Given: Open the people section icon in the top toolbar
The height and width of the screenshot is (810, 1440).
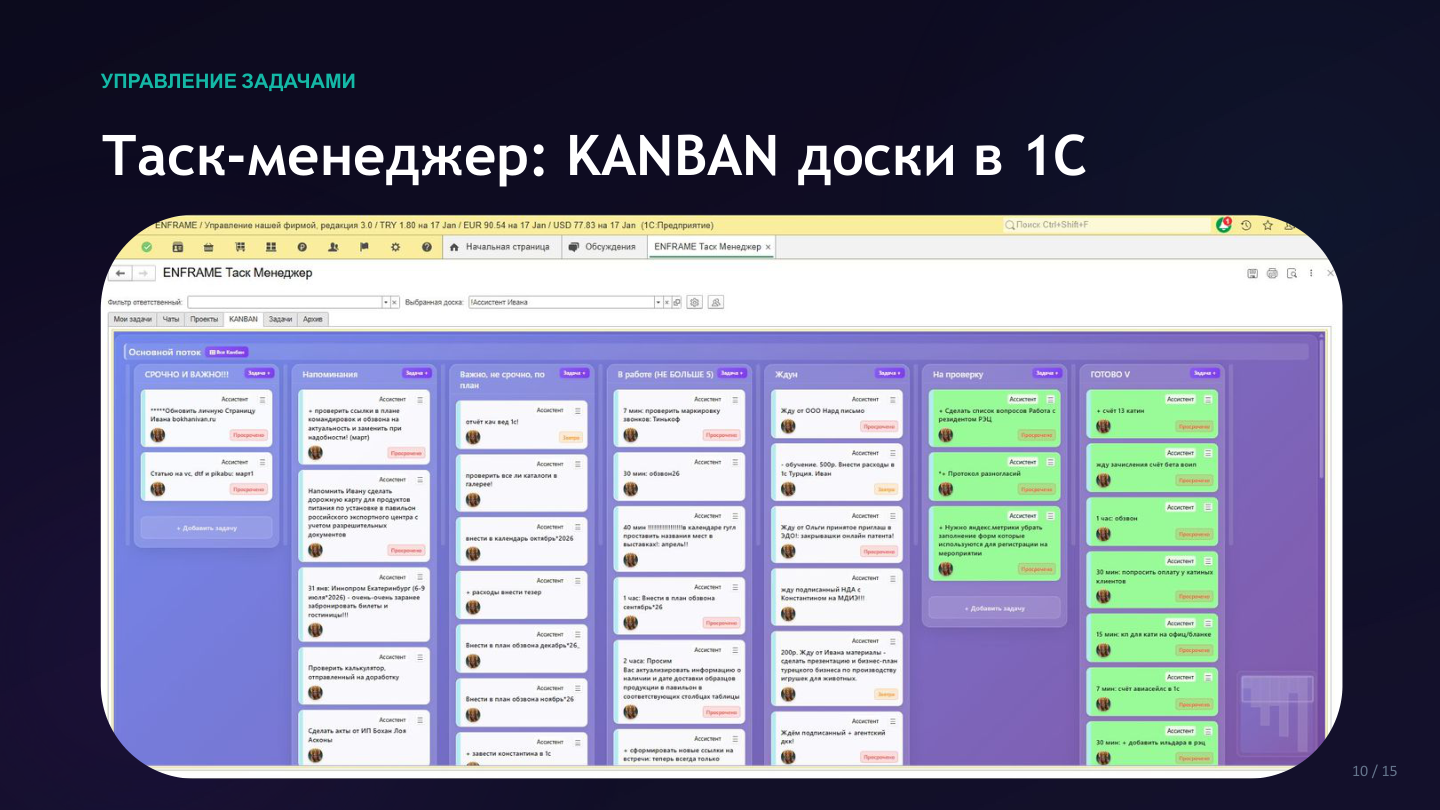Looking at the screenshot, I should pos(333,247).
